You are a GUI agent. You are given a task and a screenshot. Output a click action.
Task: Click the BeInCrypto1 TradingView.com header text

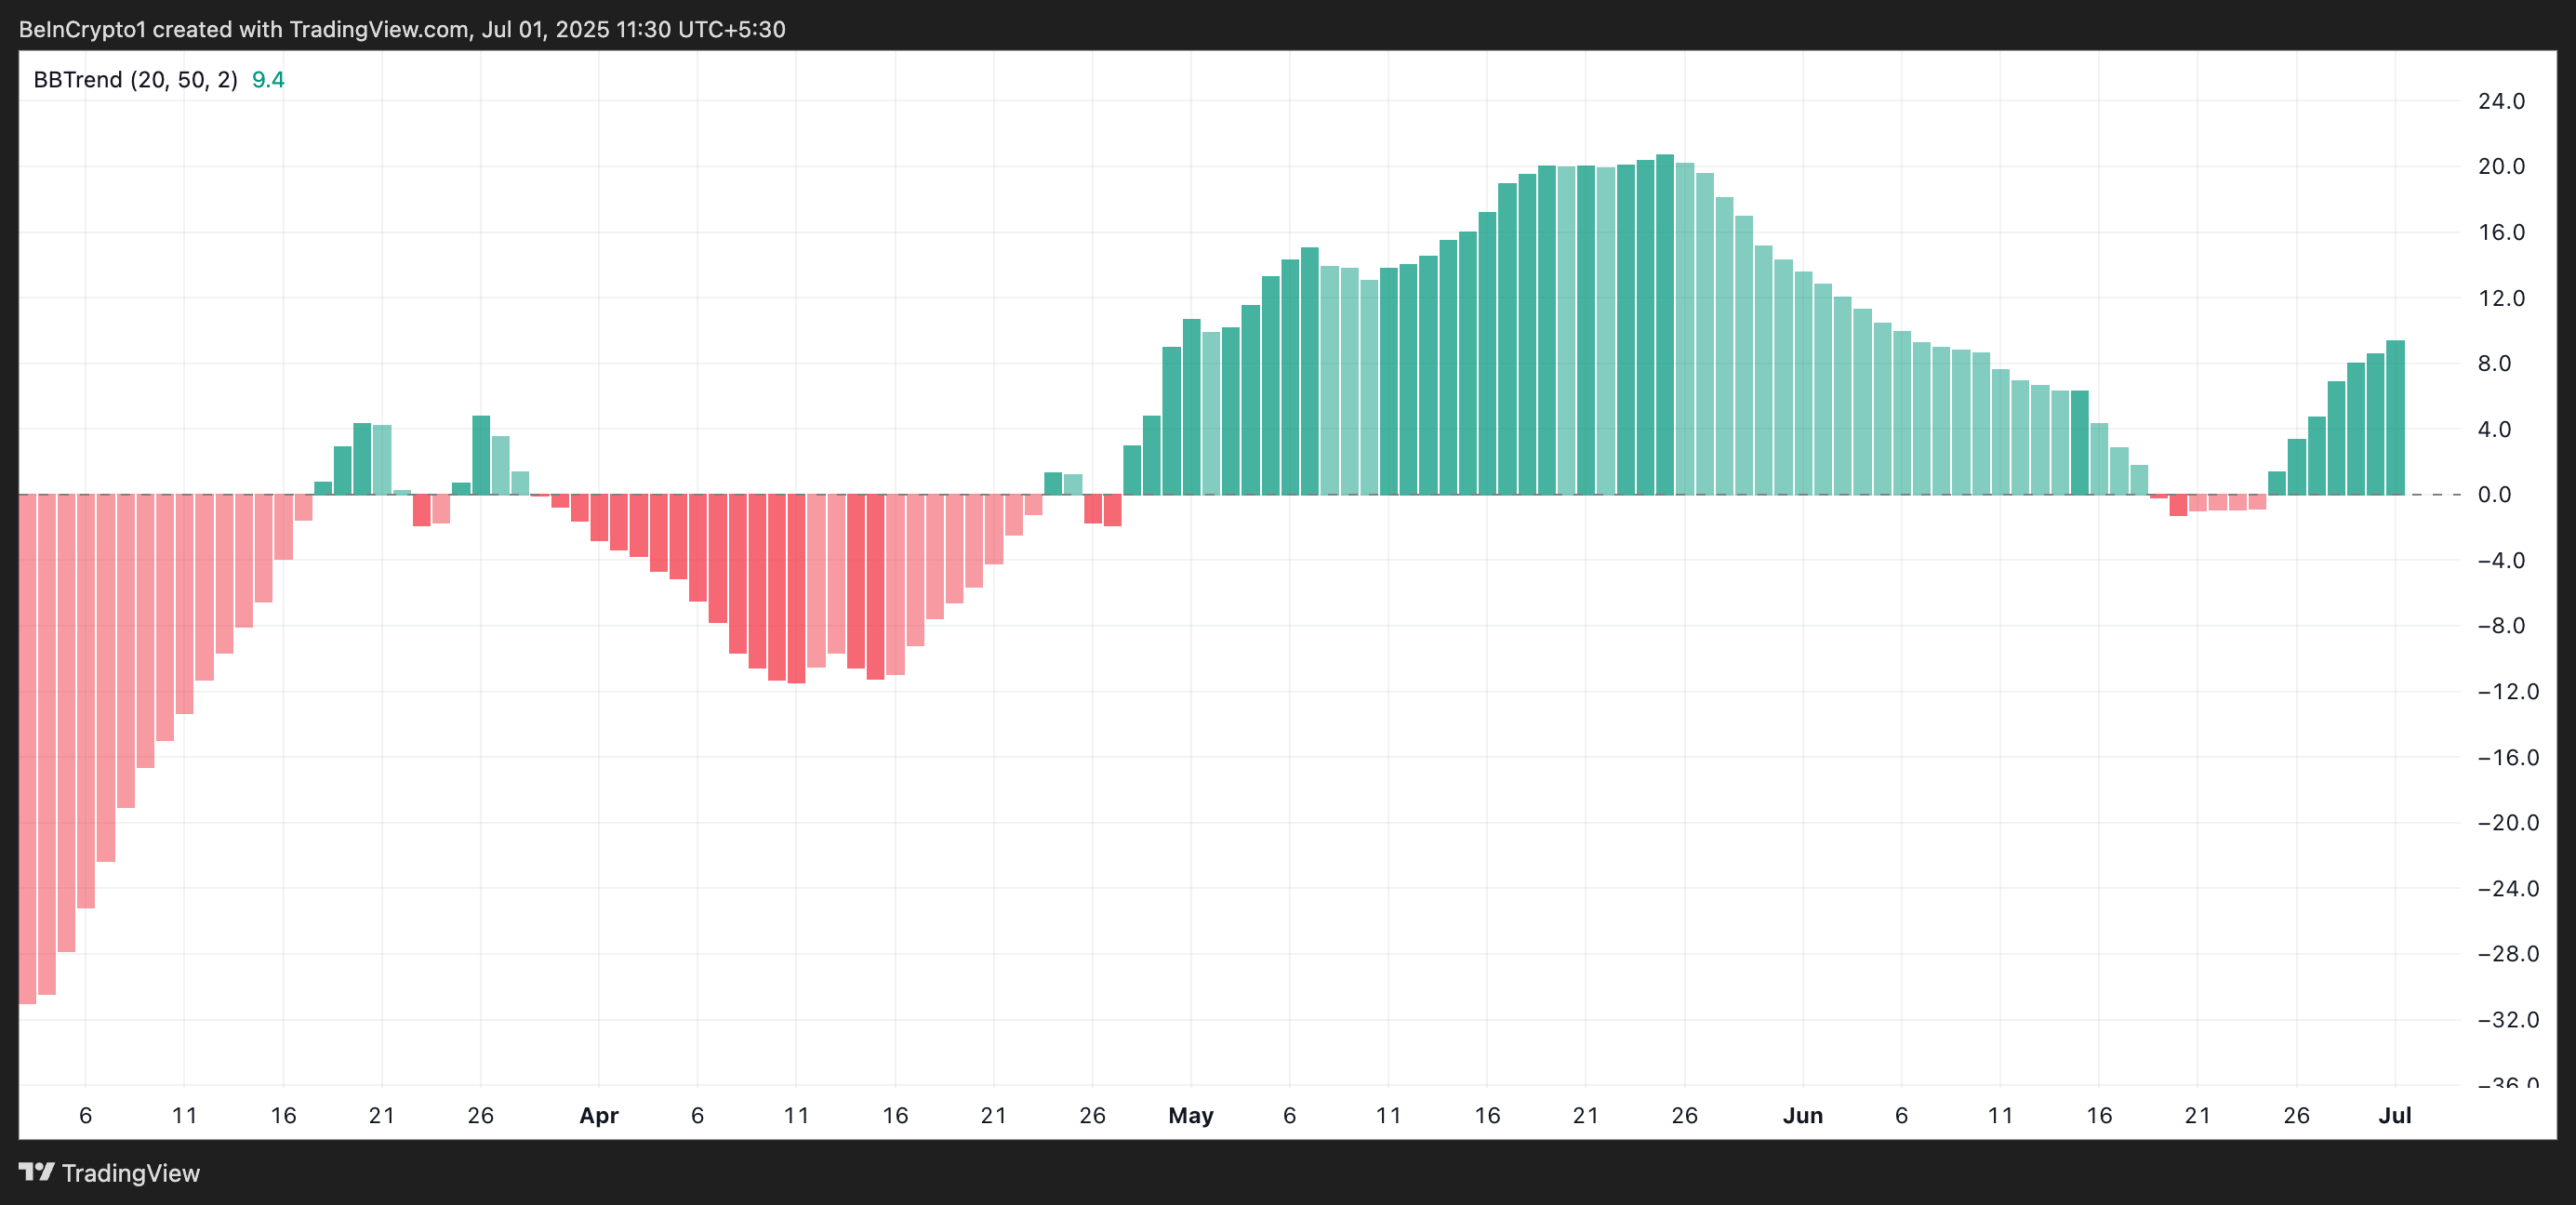tap(402, 29)
